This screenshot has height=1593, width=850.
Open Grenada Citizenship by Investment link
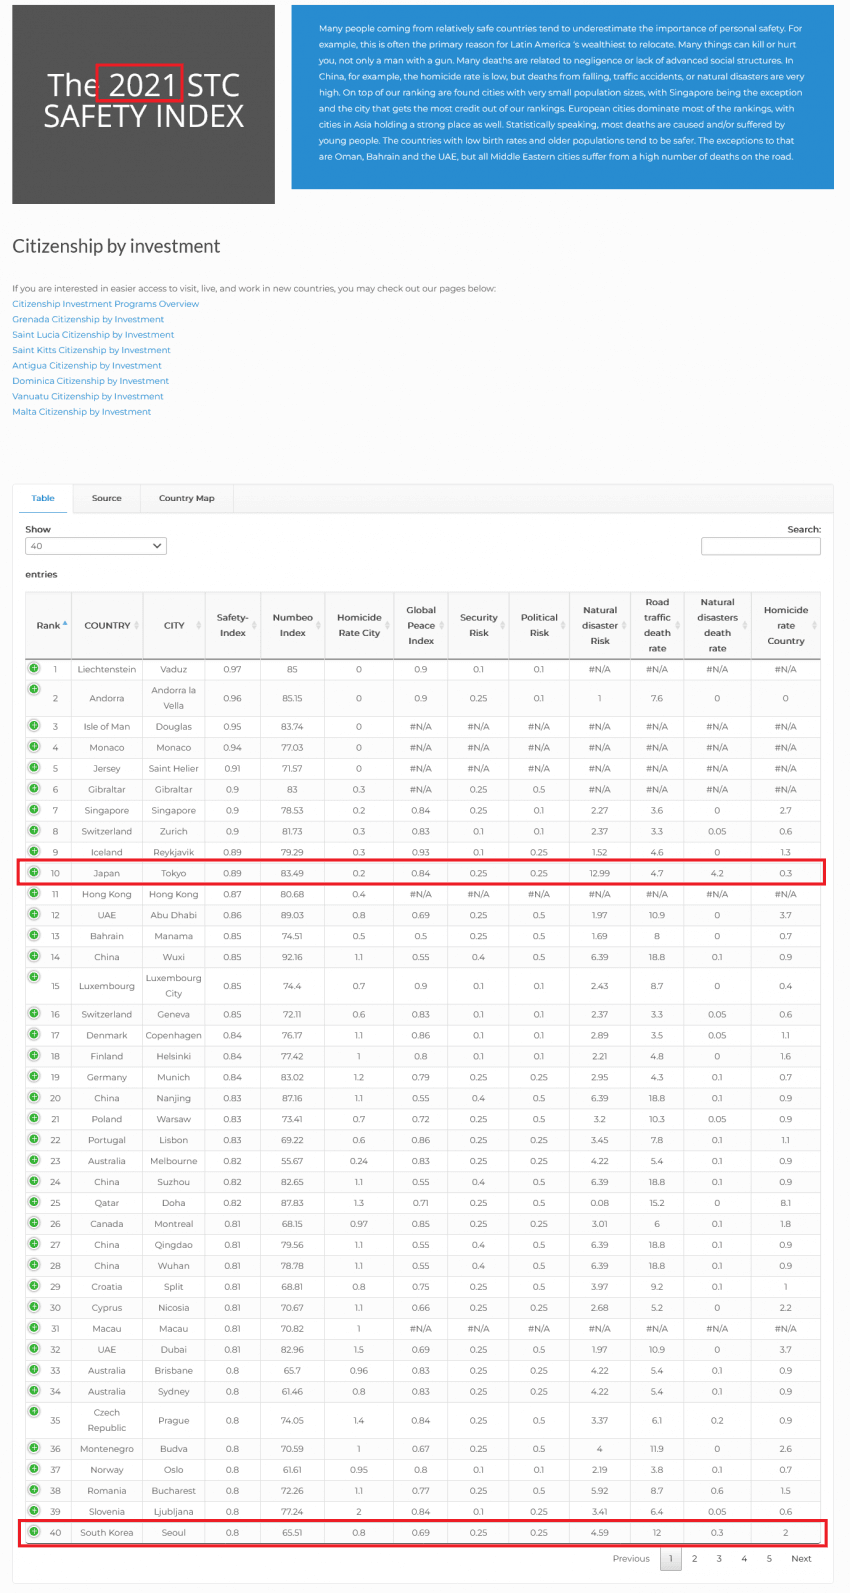click(x=88, y=319)
